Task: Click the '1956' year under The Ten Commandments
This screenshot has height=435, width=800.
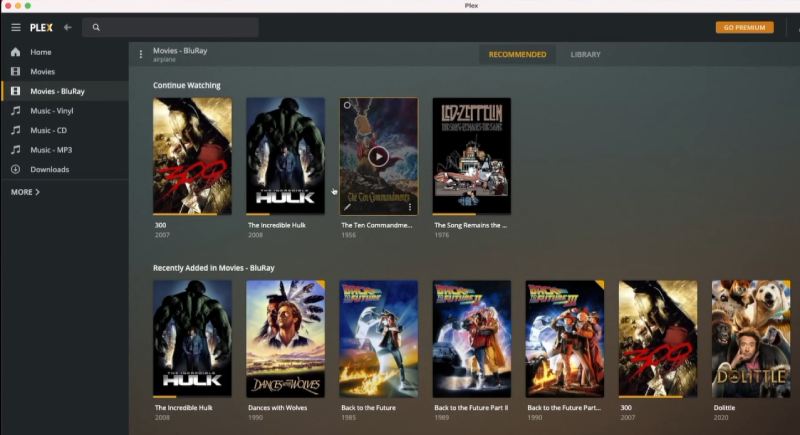Action: [348, 235]
